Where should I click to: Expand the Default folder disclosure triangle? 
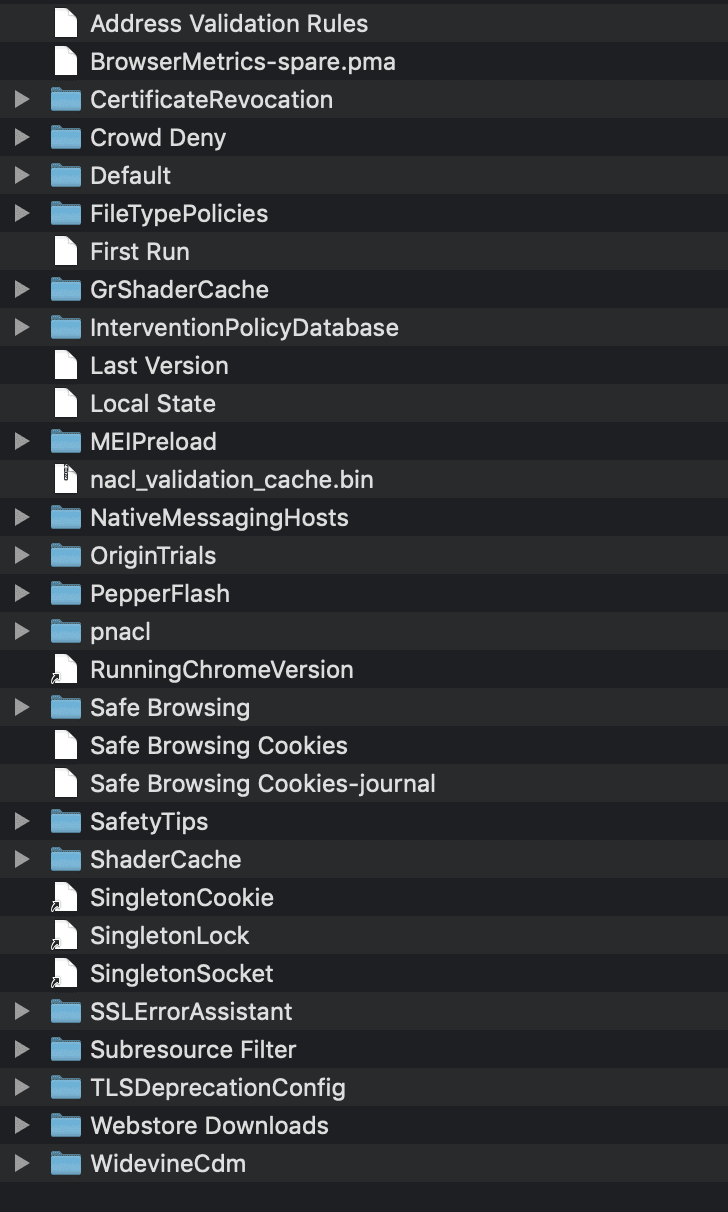(22, 176)
